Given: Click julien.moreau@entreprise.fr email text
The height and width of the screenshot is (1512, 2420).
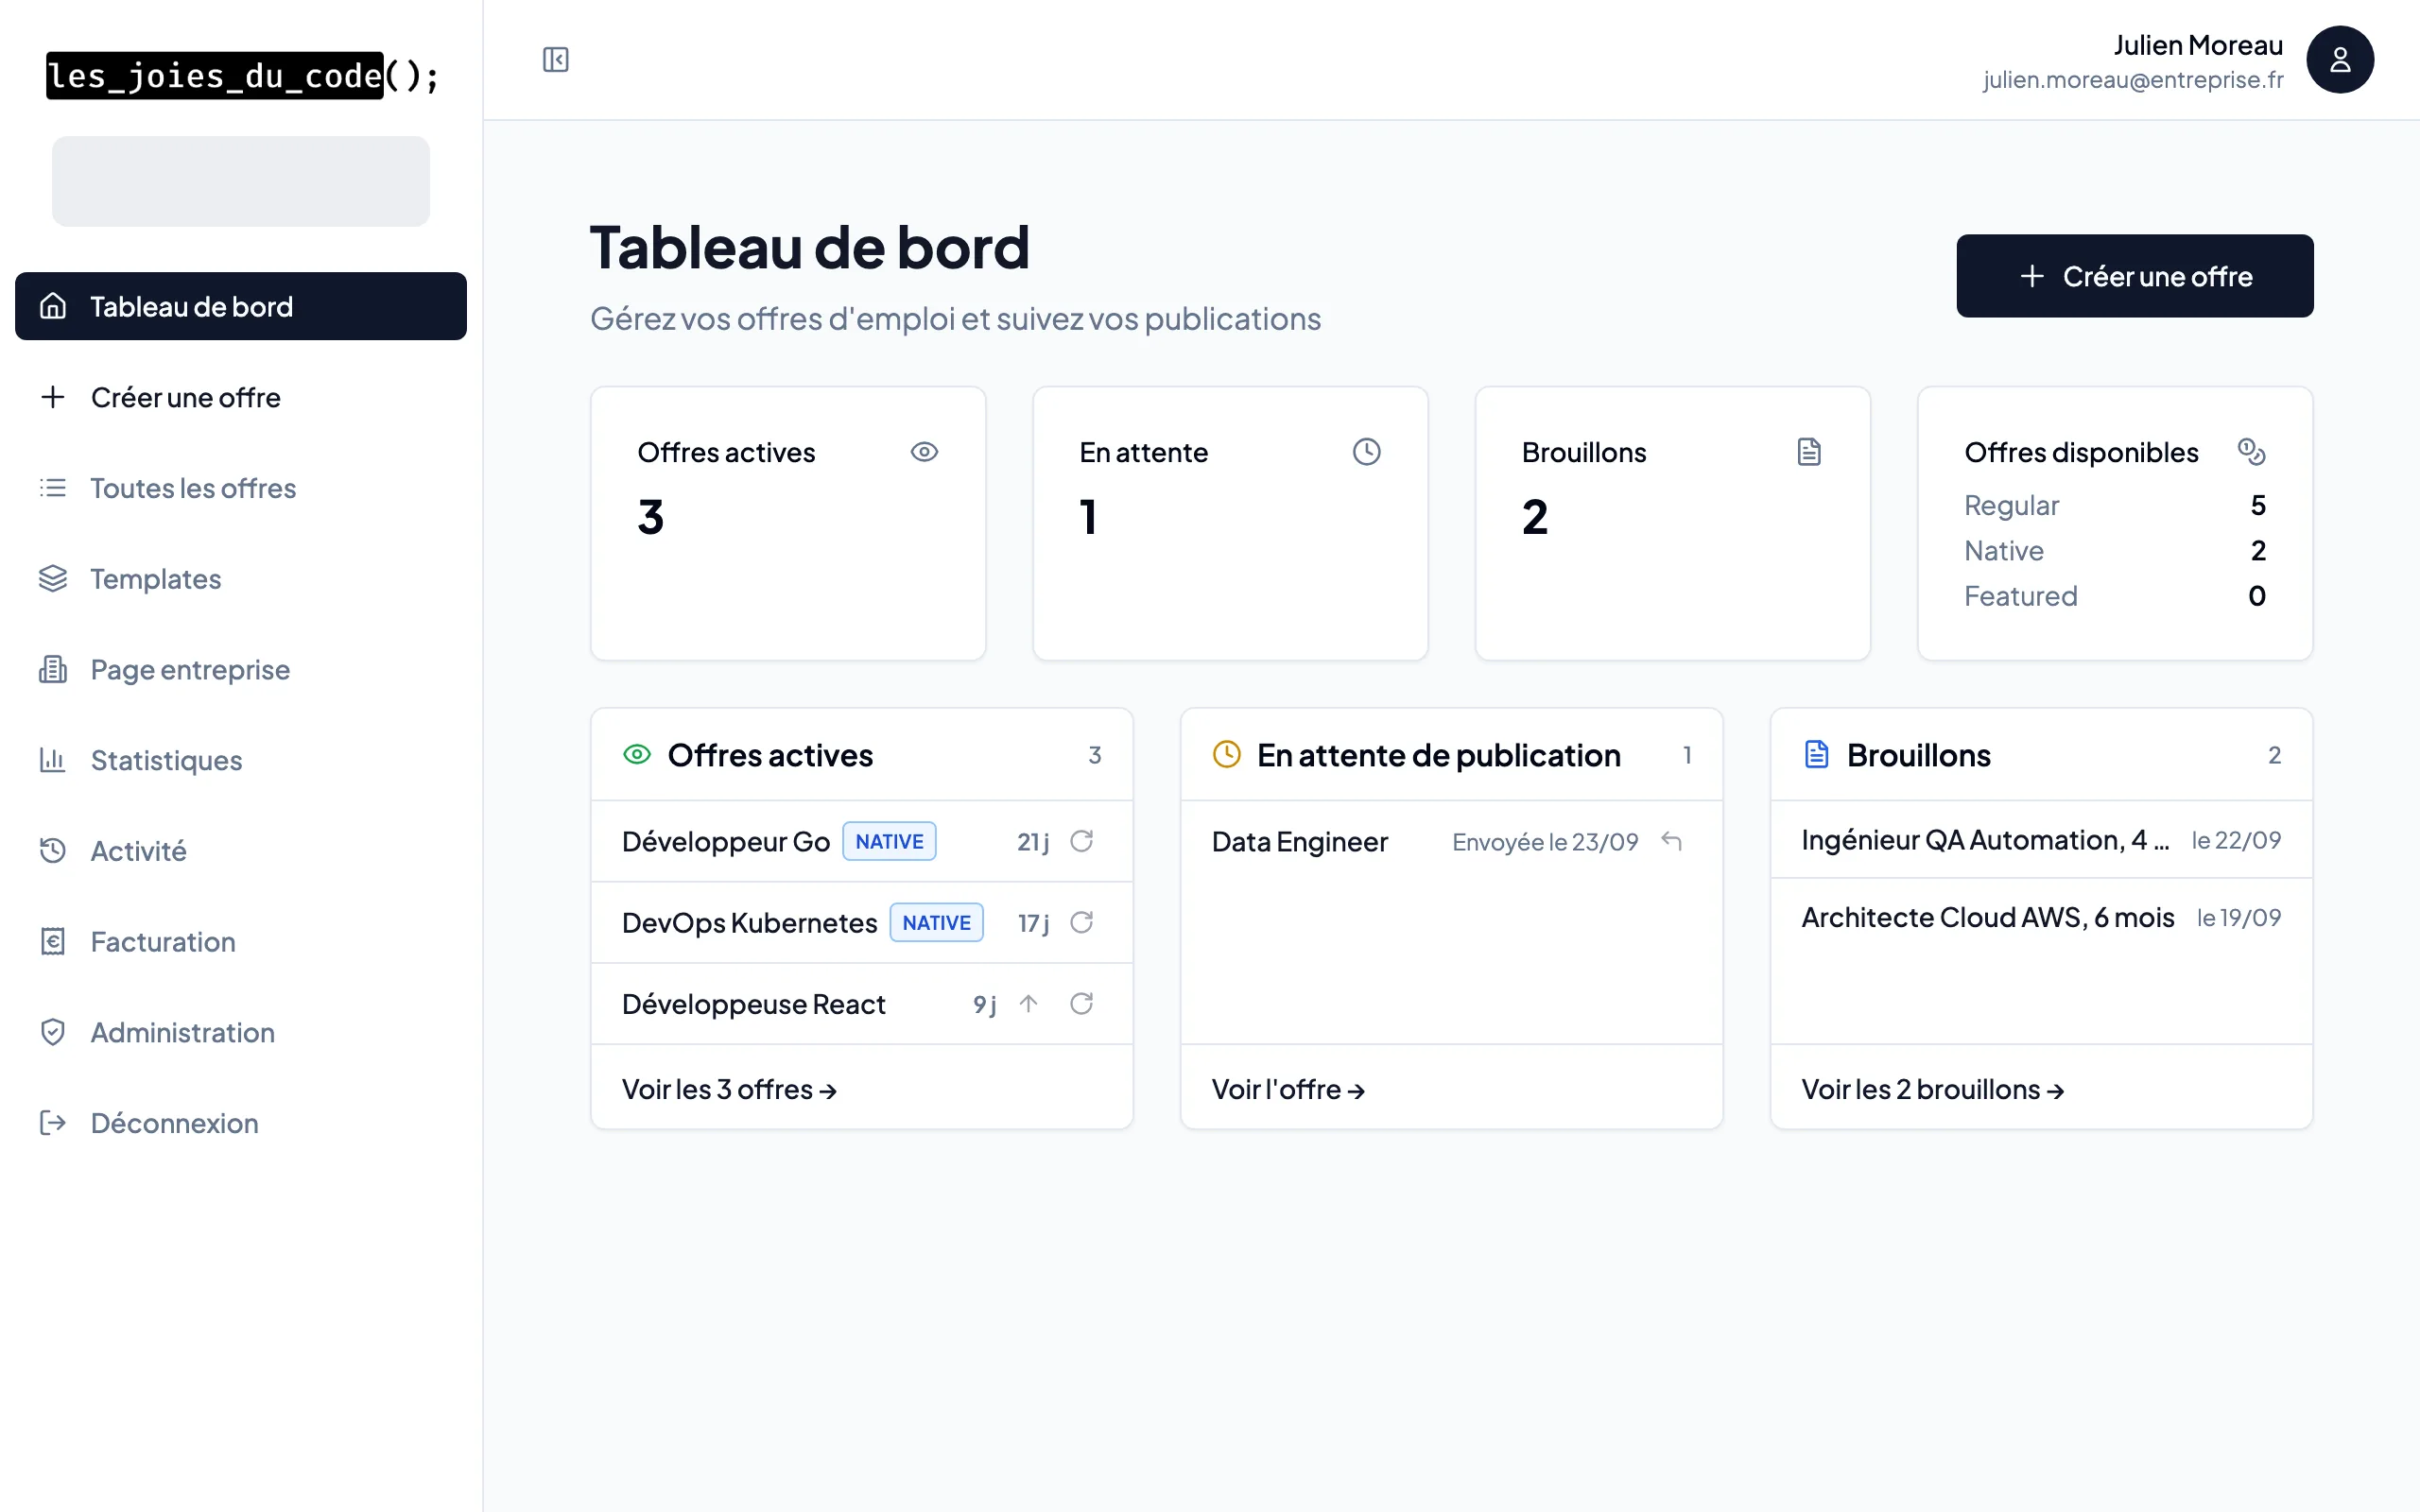Looking at the screenshot, I should [2132, 79].
